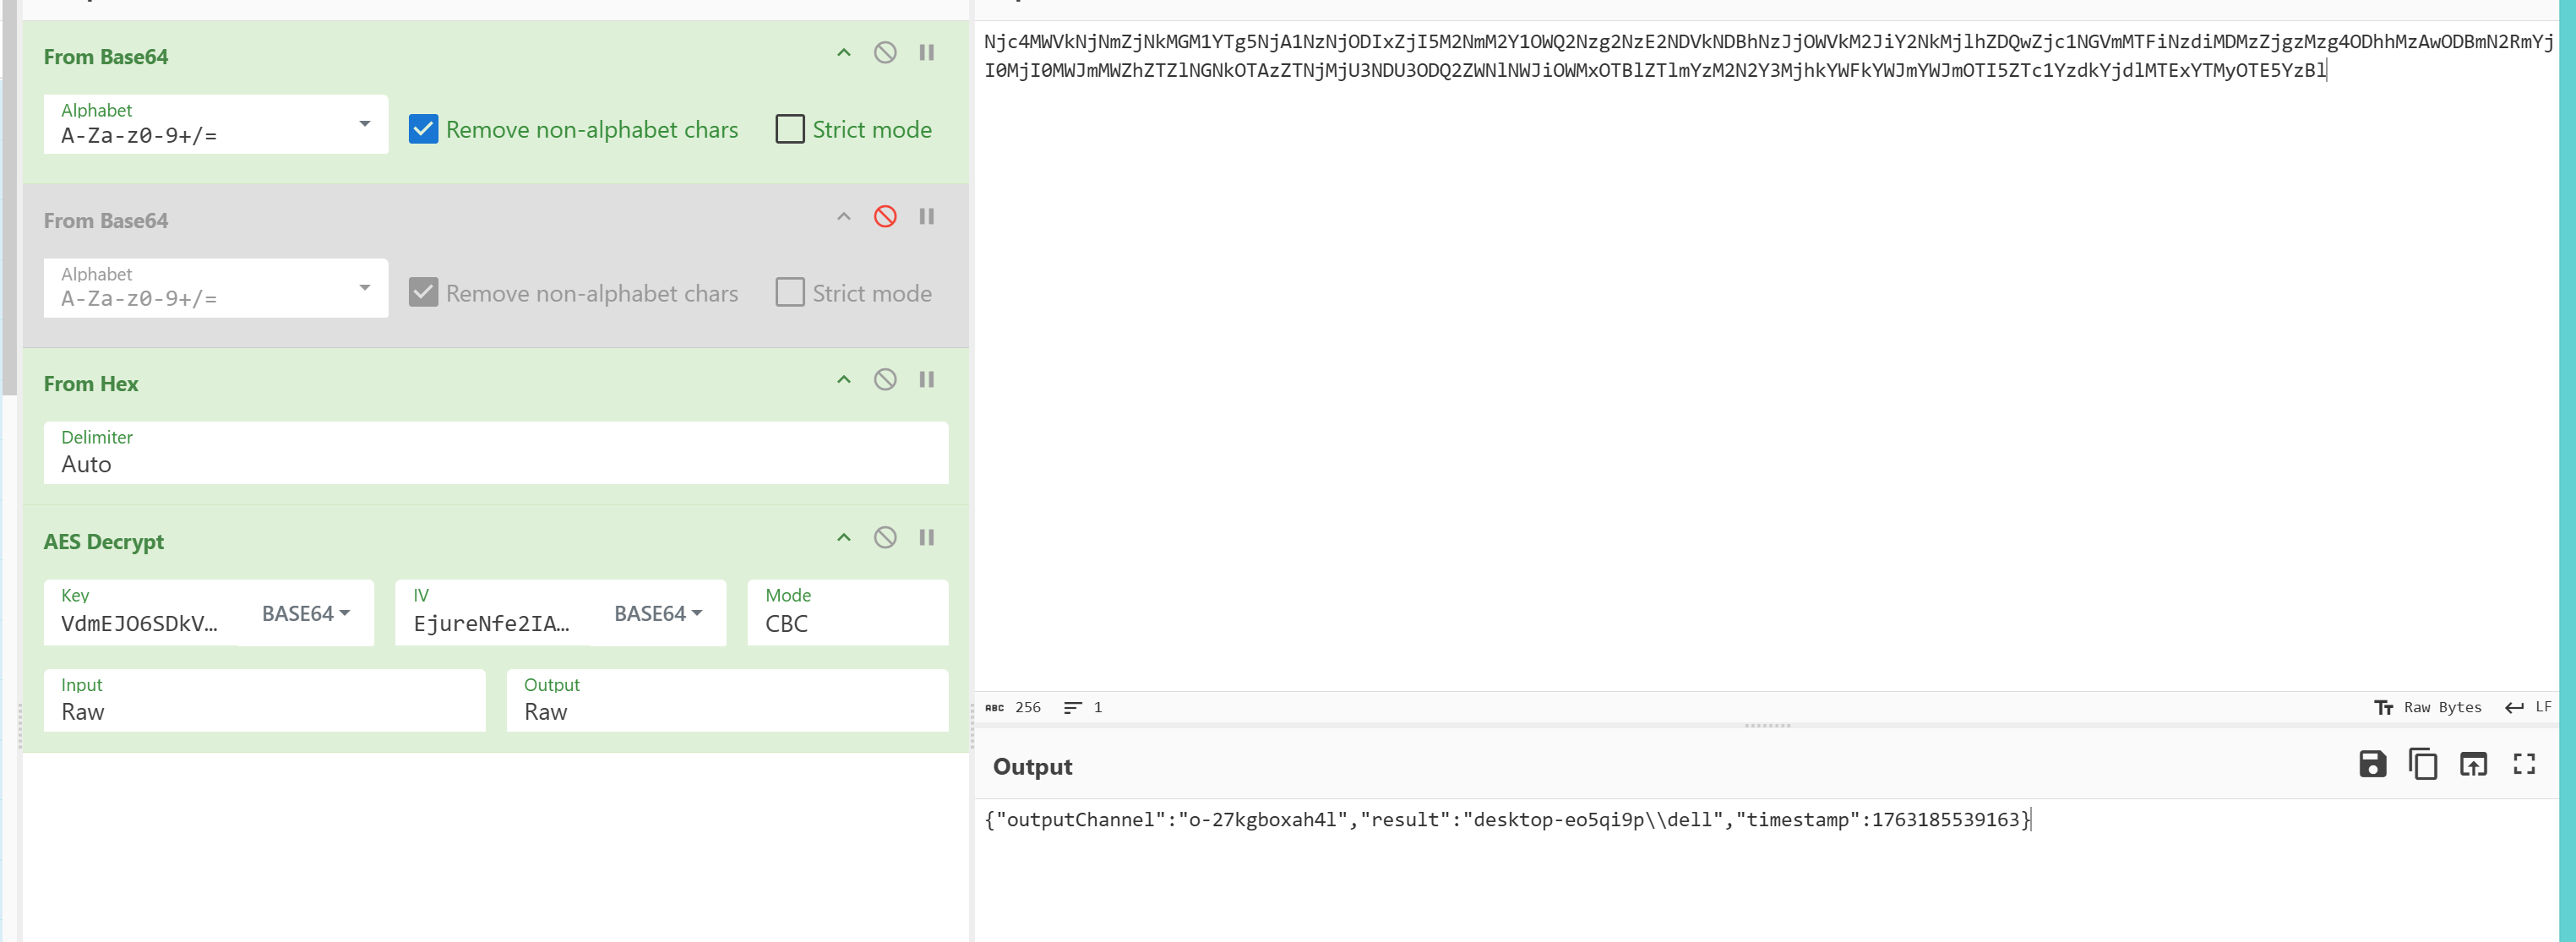Re-enable the disabled second From Base64 operation
Image resolution: width=2576 pixels, height=942 pixels.
click(x=885, y=217)
